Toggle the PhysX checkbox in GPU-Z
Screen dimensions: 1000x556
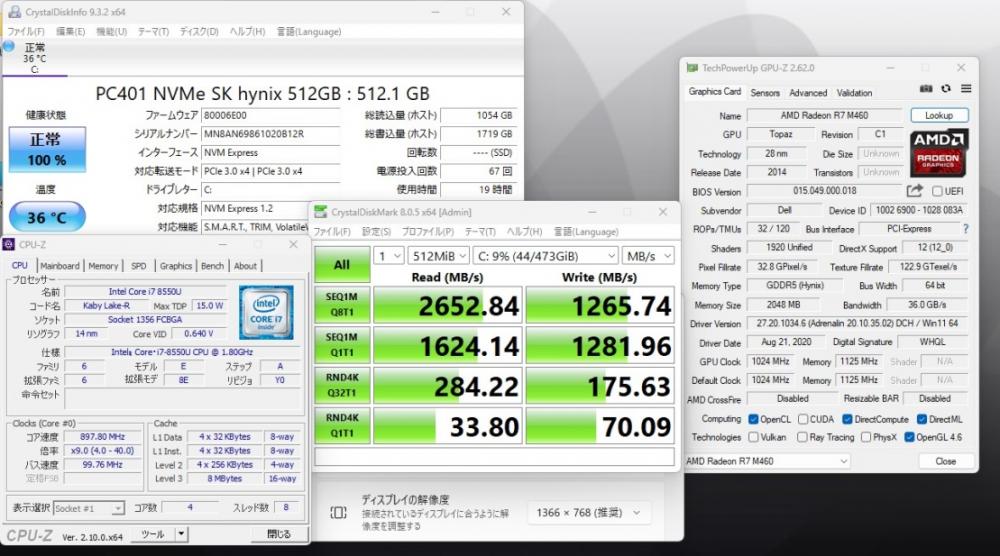tap(865, 437)
